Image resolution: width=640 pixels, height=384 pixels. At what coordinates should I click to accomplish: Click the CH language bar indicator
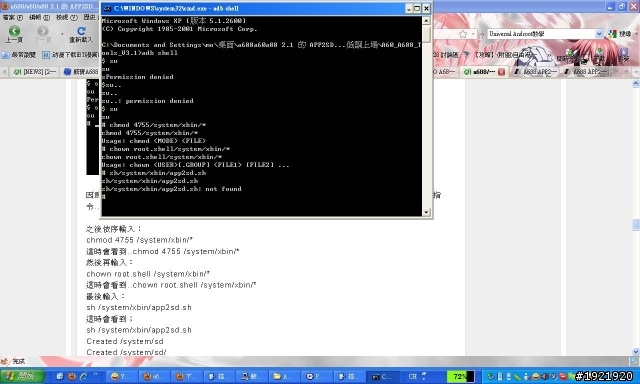[x=412, y=376]
